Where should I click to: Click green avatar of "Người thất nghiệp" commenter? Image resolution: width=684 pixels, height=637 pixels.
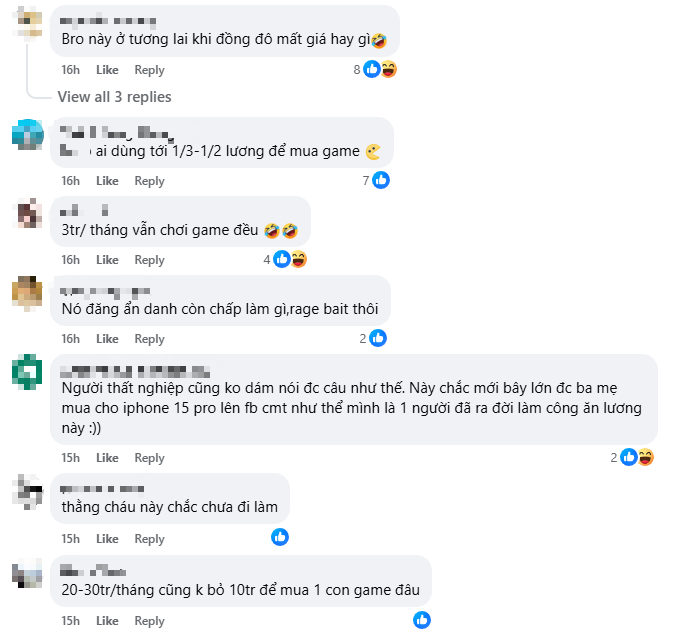[x=27, y=372]
